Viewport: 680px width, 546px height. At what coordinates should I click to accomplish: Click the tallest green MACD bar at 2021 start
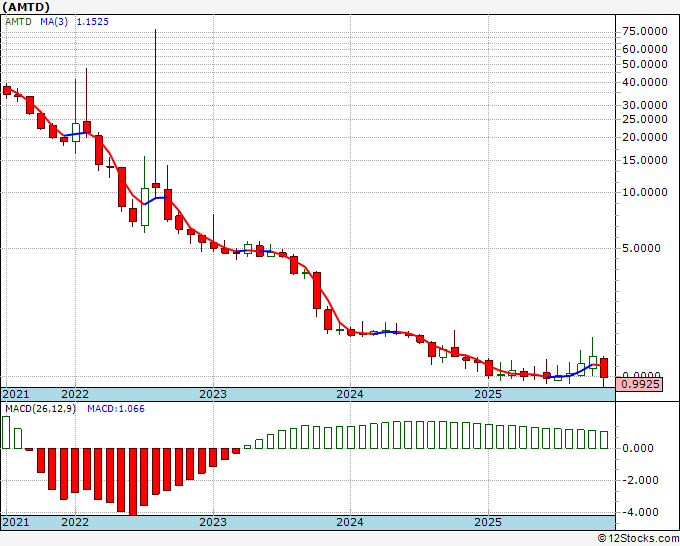tap(6, 432)
